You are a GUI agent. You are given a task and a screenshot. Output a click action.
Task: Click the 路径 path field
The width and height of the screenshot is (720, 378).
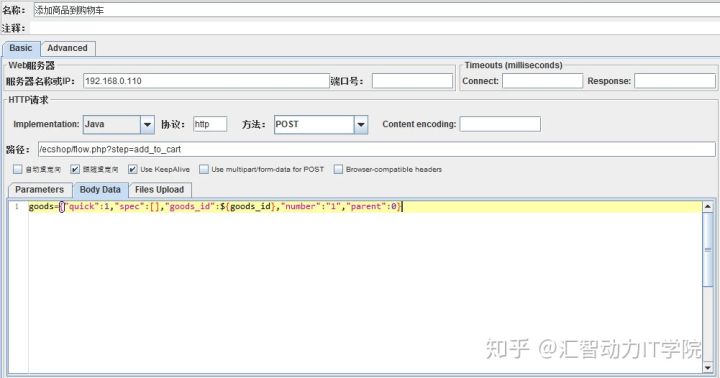pyautogui.click(x=377, y=149)
